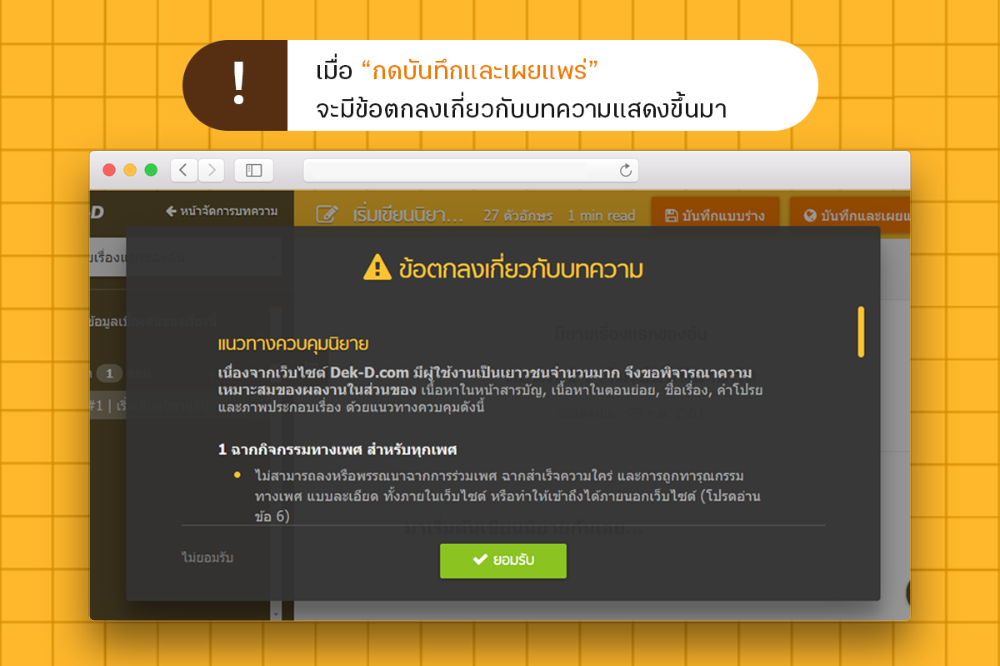Open the story dropdown in left sidebar
The image size is (1000, 666).
pyautogui.click(x=185, y=258)
